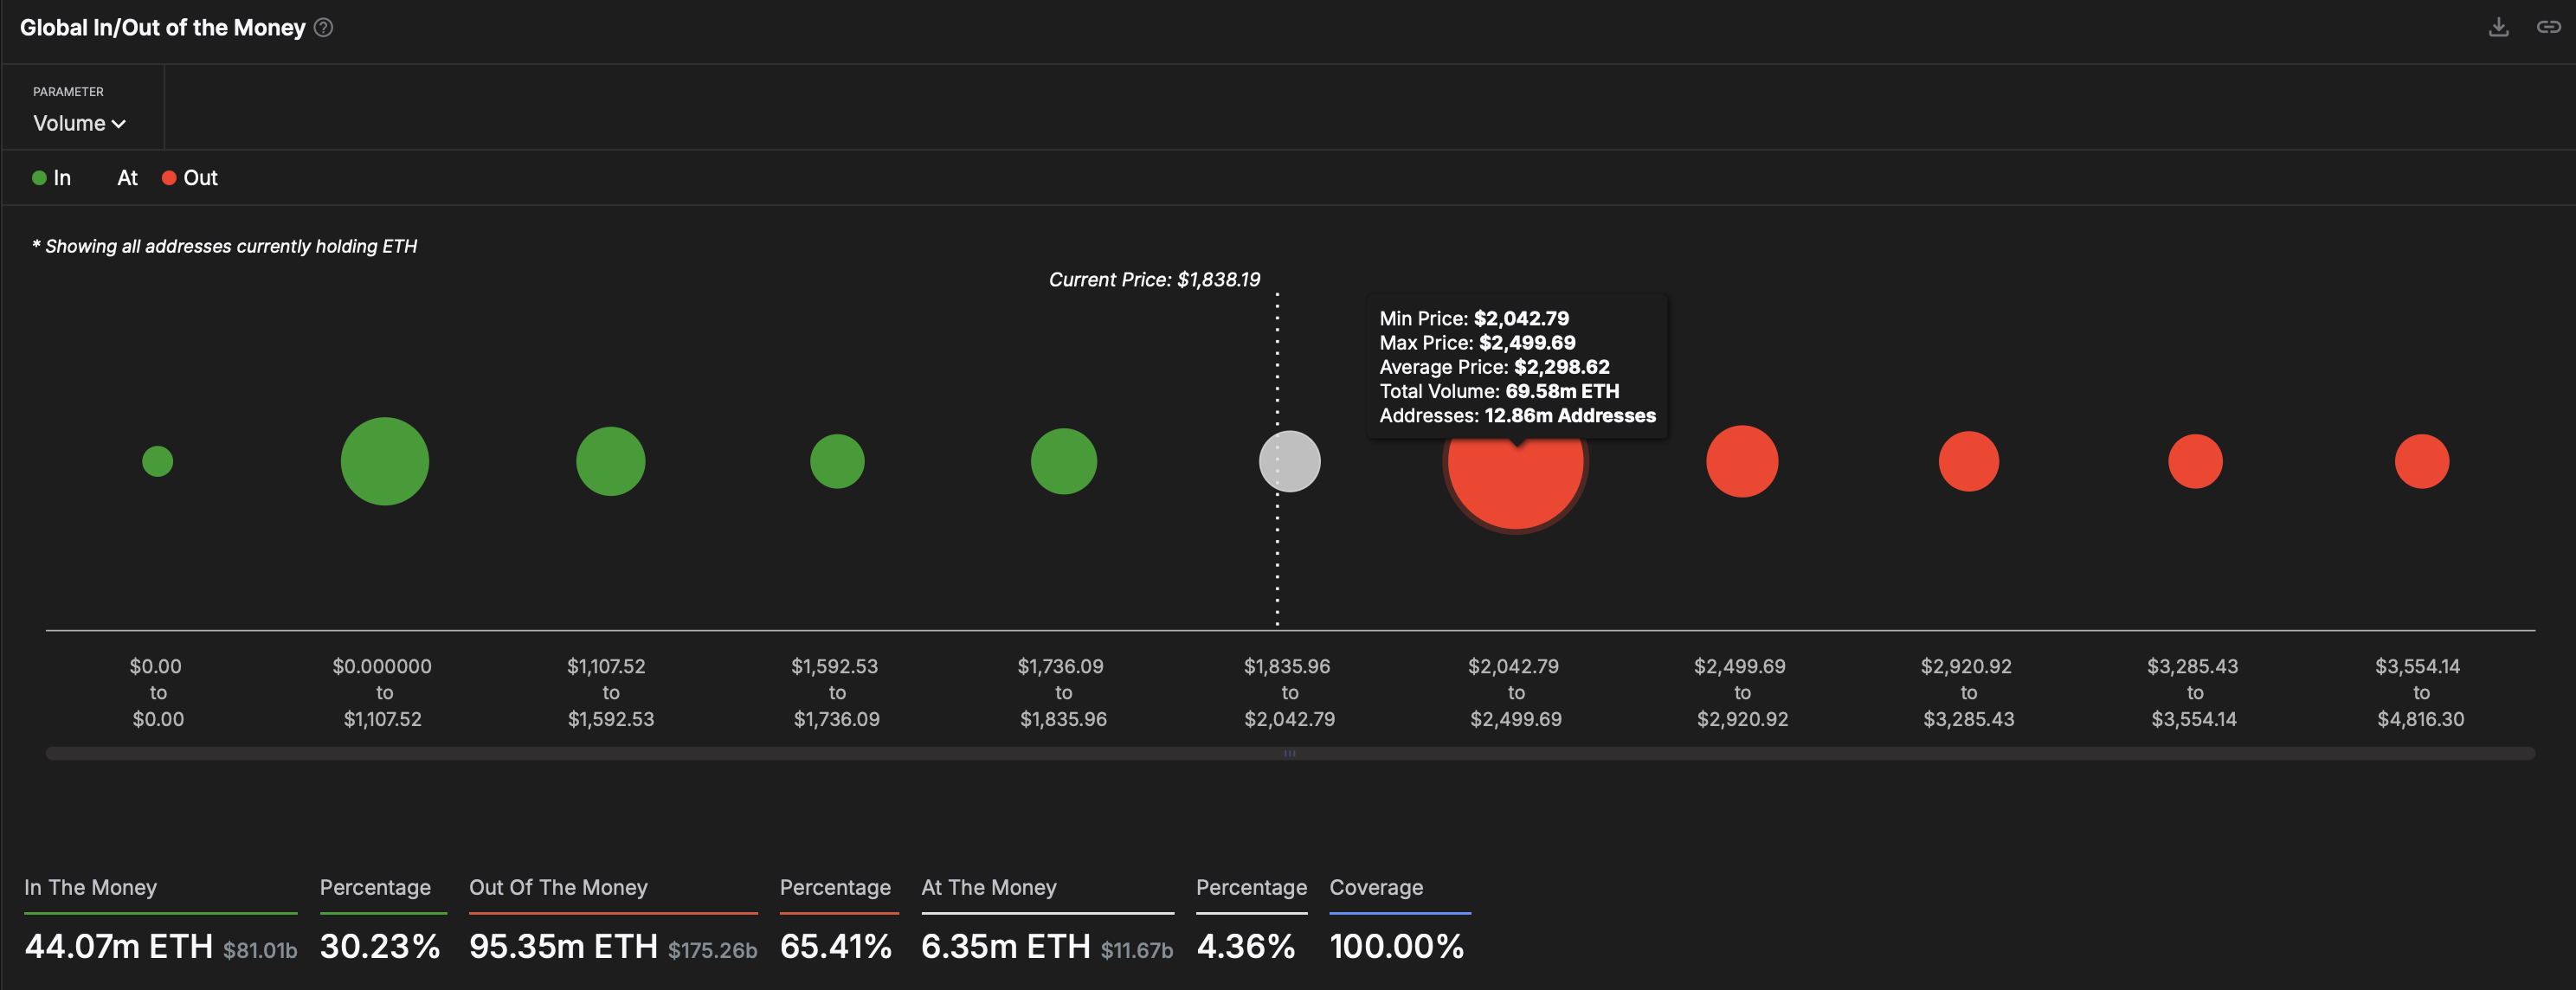Screen dimensions: 2576x990
Task: Click the large green bubble at $0.000000 to $1,107.52
Action: (x=384, y=461)
